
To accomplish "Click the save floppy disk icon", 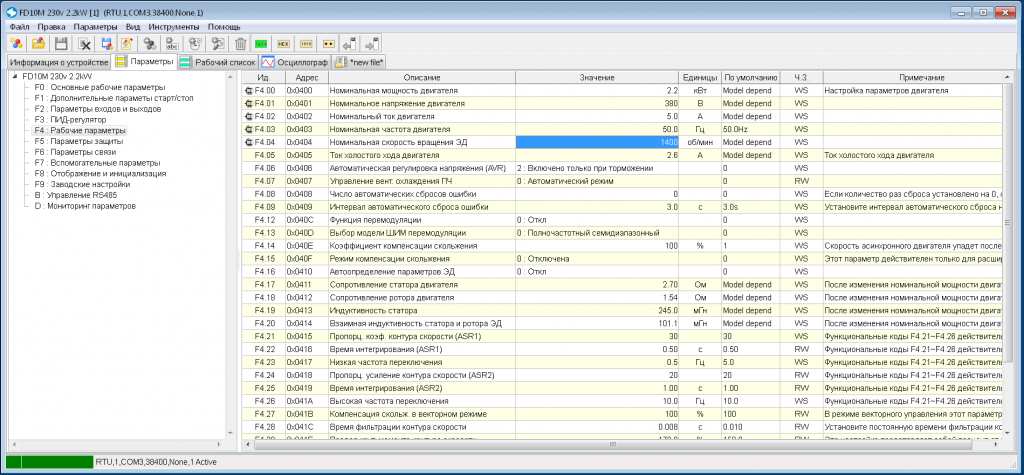I will pyautogui.click(x=61, y=44).
